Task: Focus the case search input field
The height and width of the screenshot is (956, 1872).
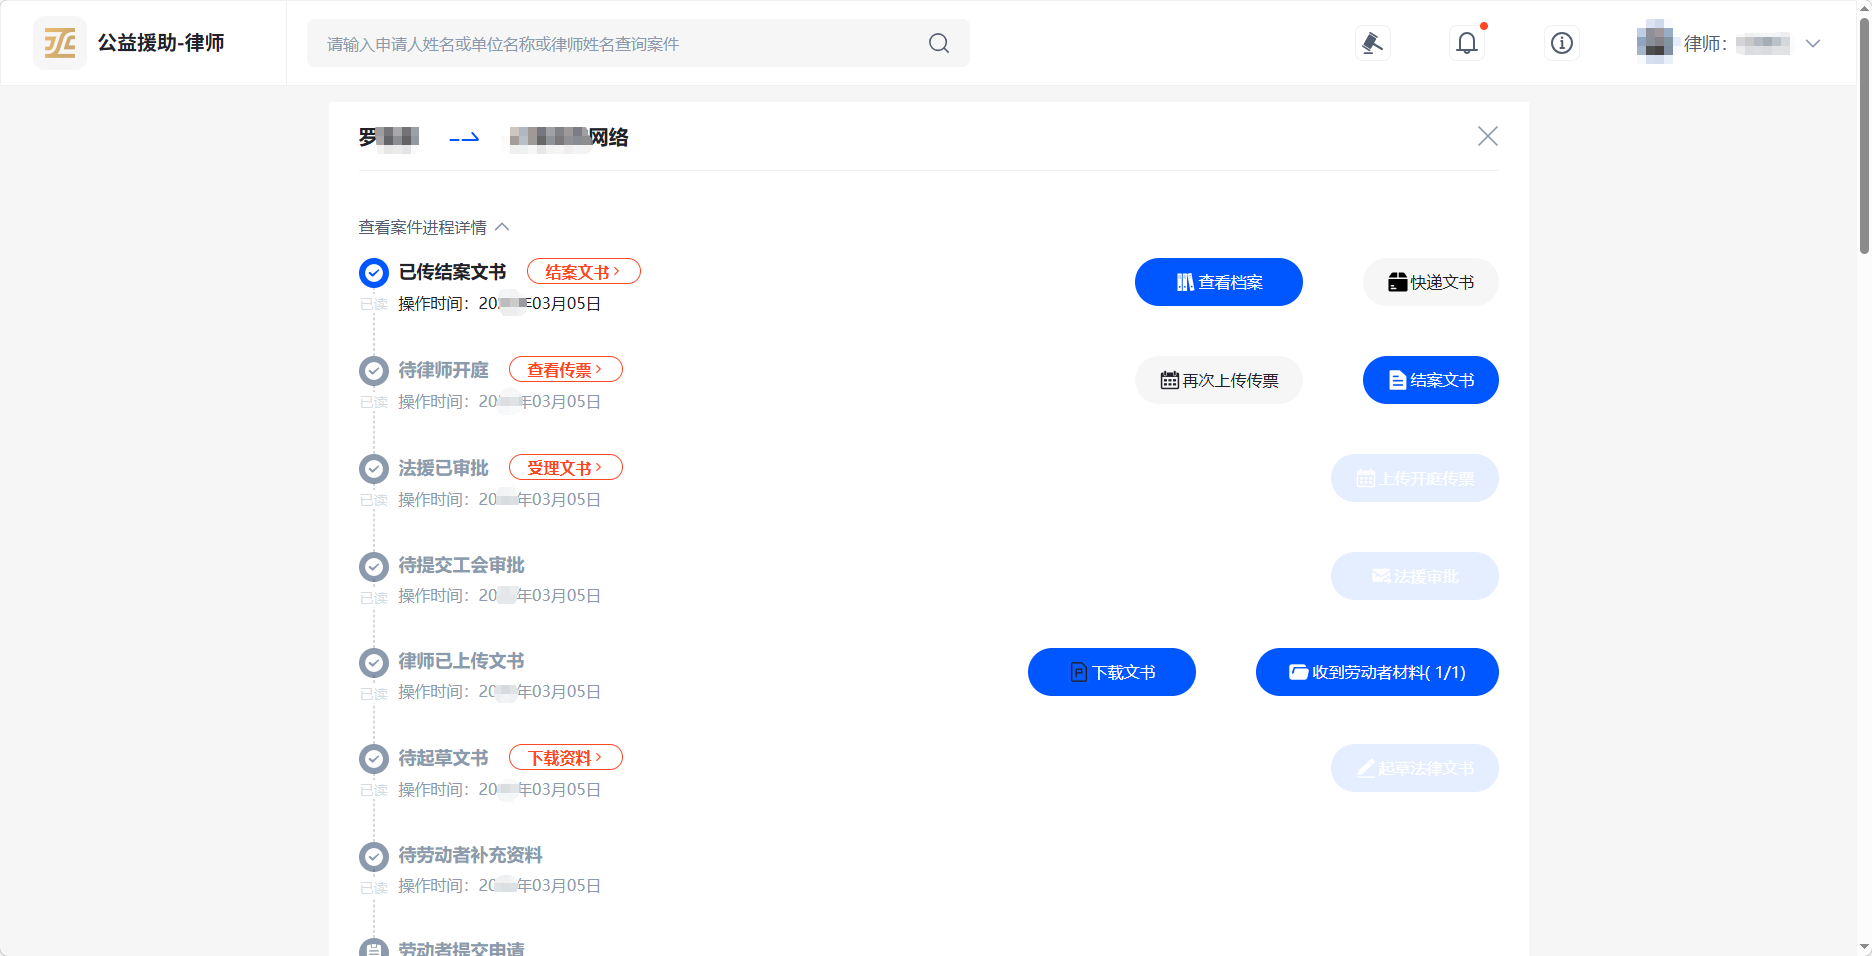Action: pyautogui.click(x=620, y=44)
